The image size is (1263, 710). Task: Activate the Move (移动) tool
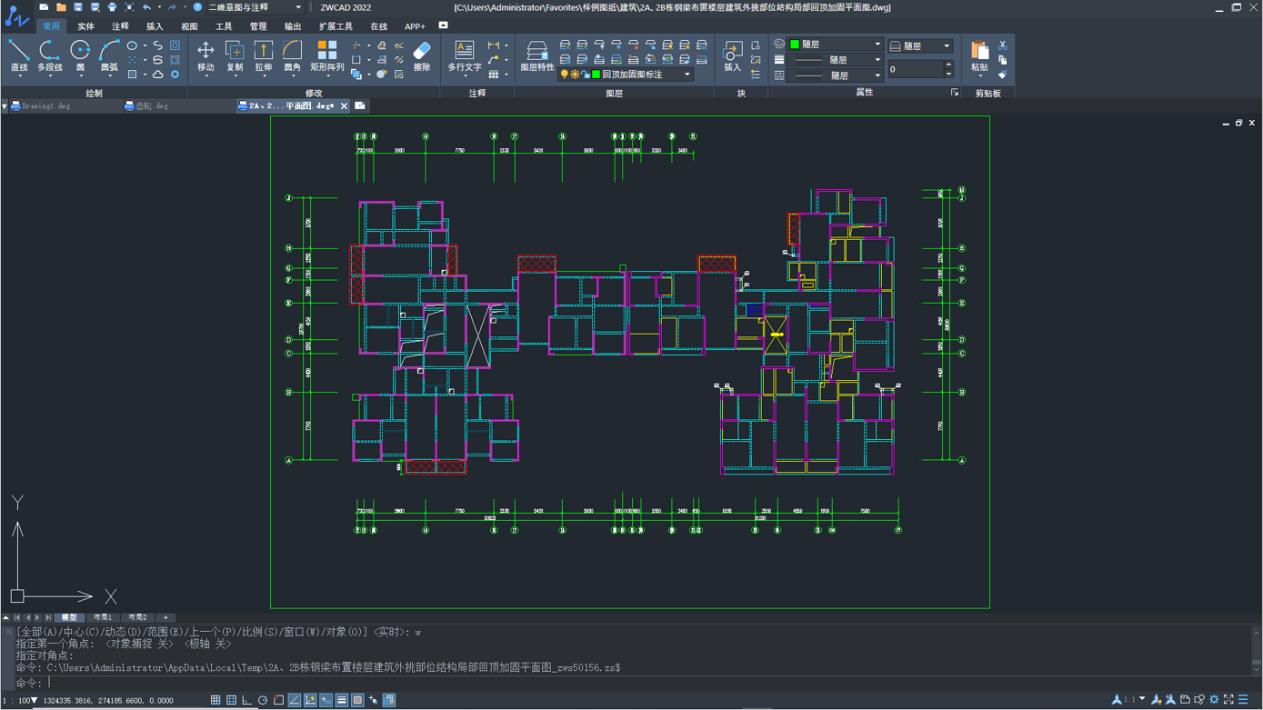tap(205, 56)
